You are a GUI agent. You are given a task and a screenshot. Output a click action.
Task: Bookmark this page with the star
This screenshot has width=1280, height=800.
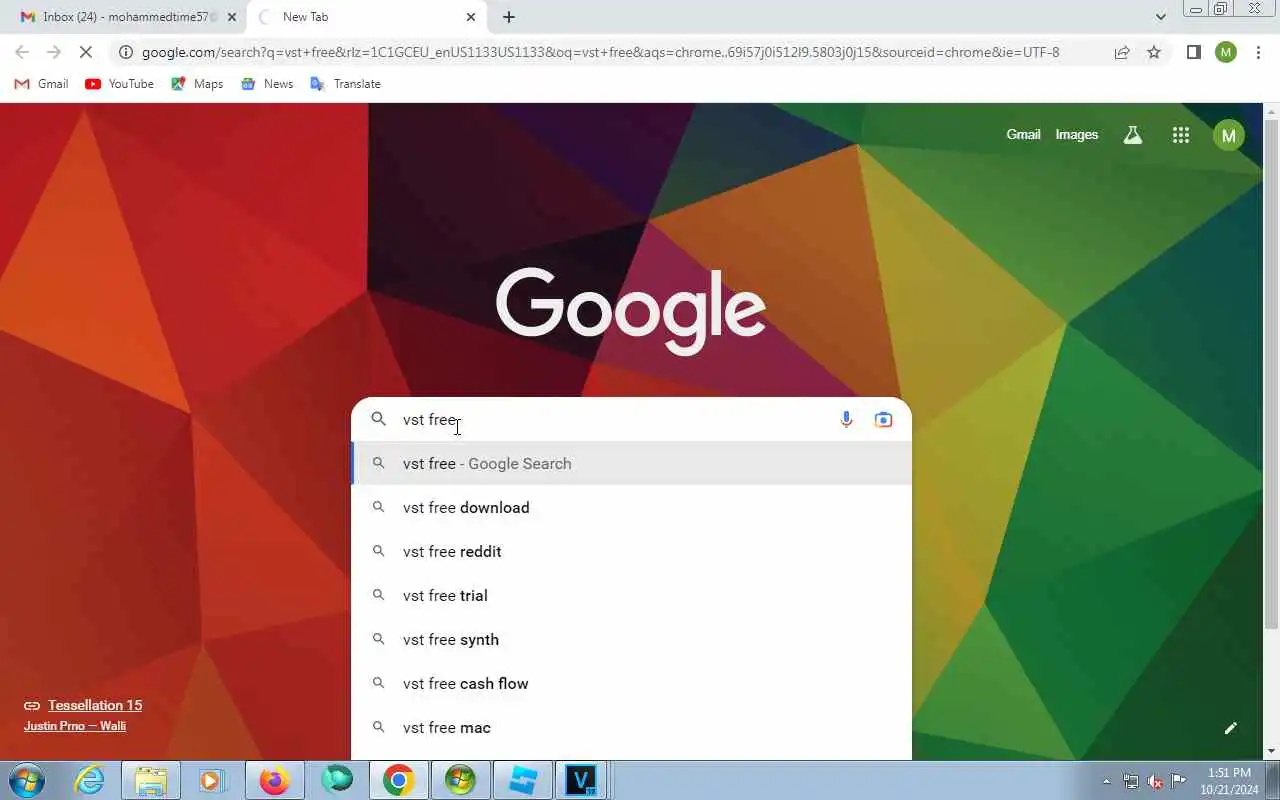tap(1154, 52)
